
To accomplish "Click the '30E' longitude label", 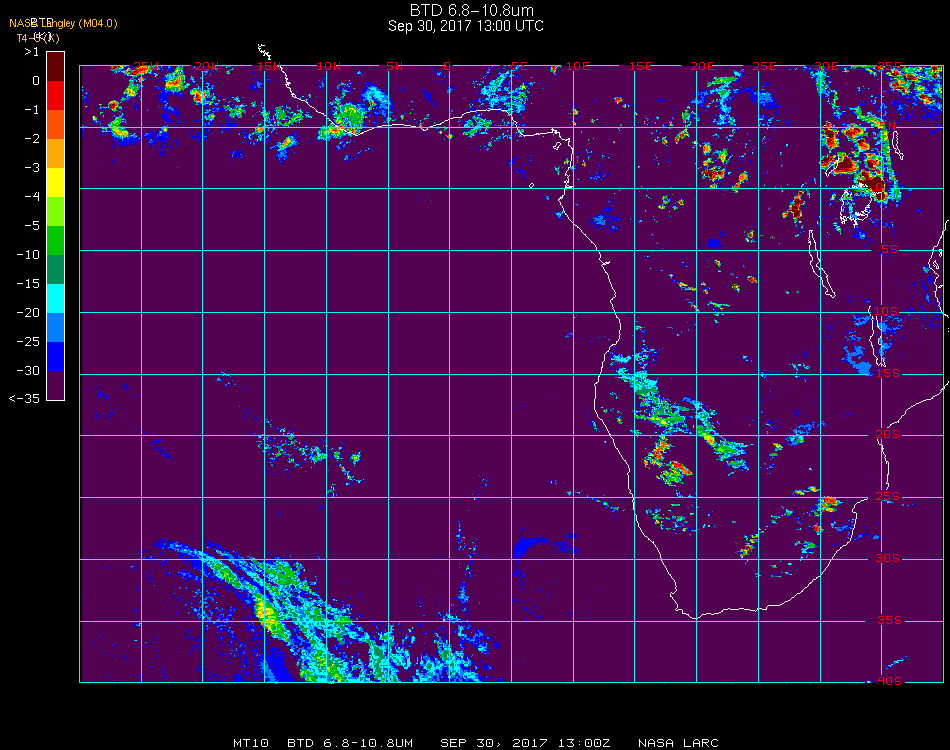I will point(826,65).
